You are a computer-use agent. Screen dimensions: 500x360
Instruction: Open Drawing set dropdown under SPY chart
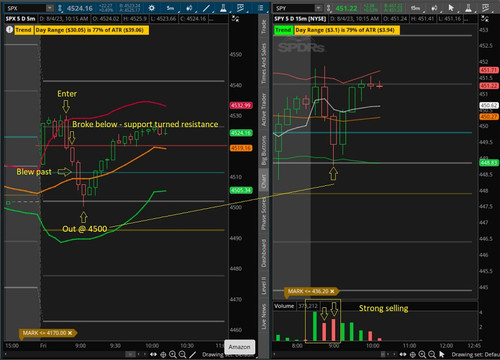tap(475, 355)
